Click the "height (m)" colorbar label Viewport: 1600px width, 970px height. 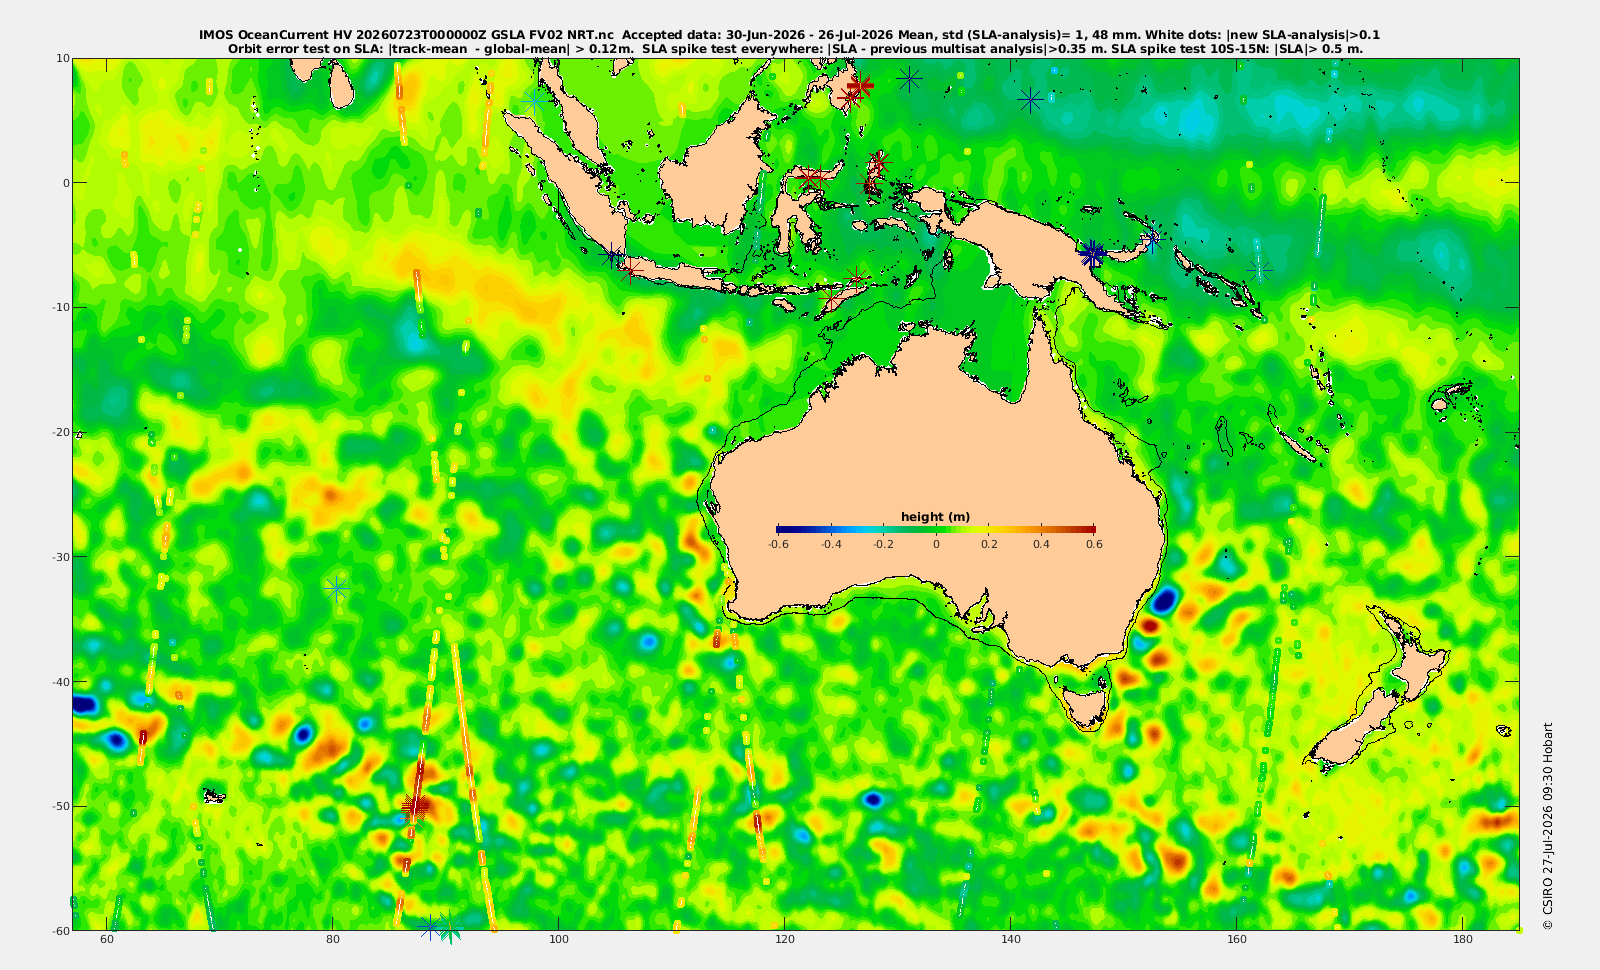pyautogui.click(x=935, y=517)
